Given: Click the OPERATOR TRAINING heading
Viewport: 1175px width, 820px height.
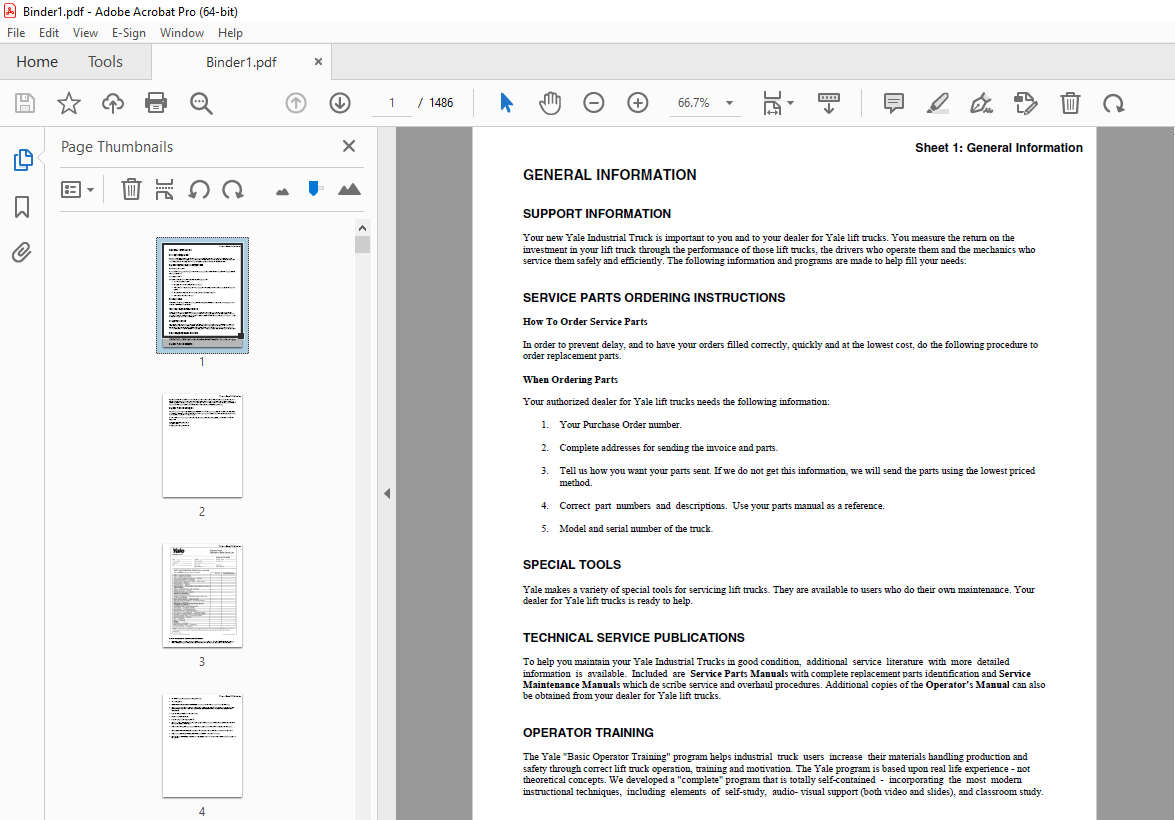Looking at the screenshot, I should click(x=588, y=732).
